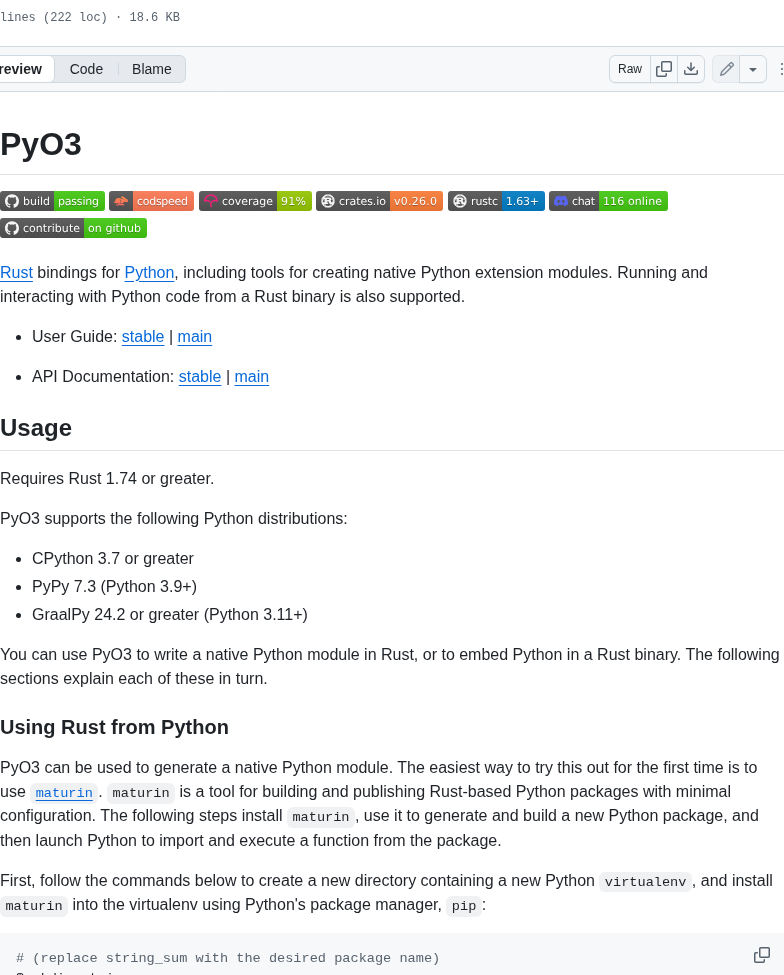Switch to the Code tab

coord(86,69)
